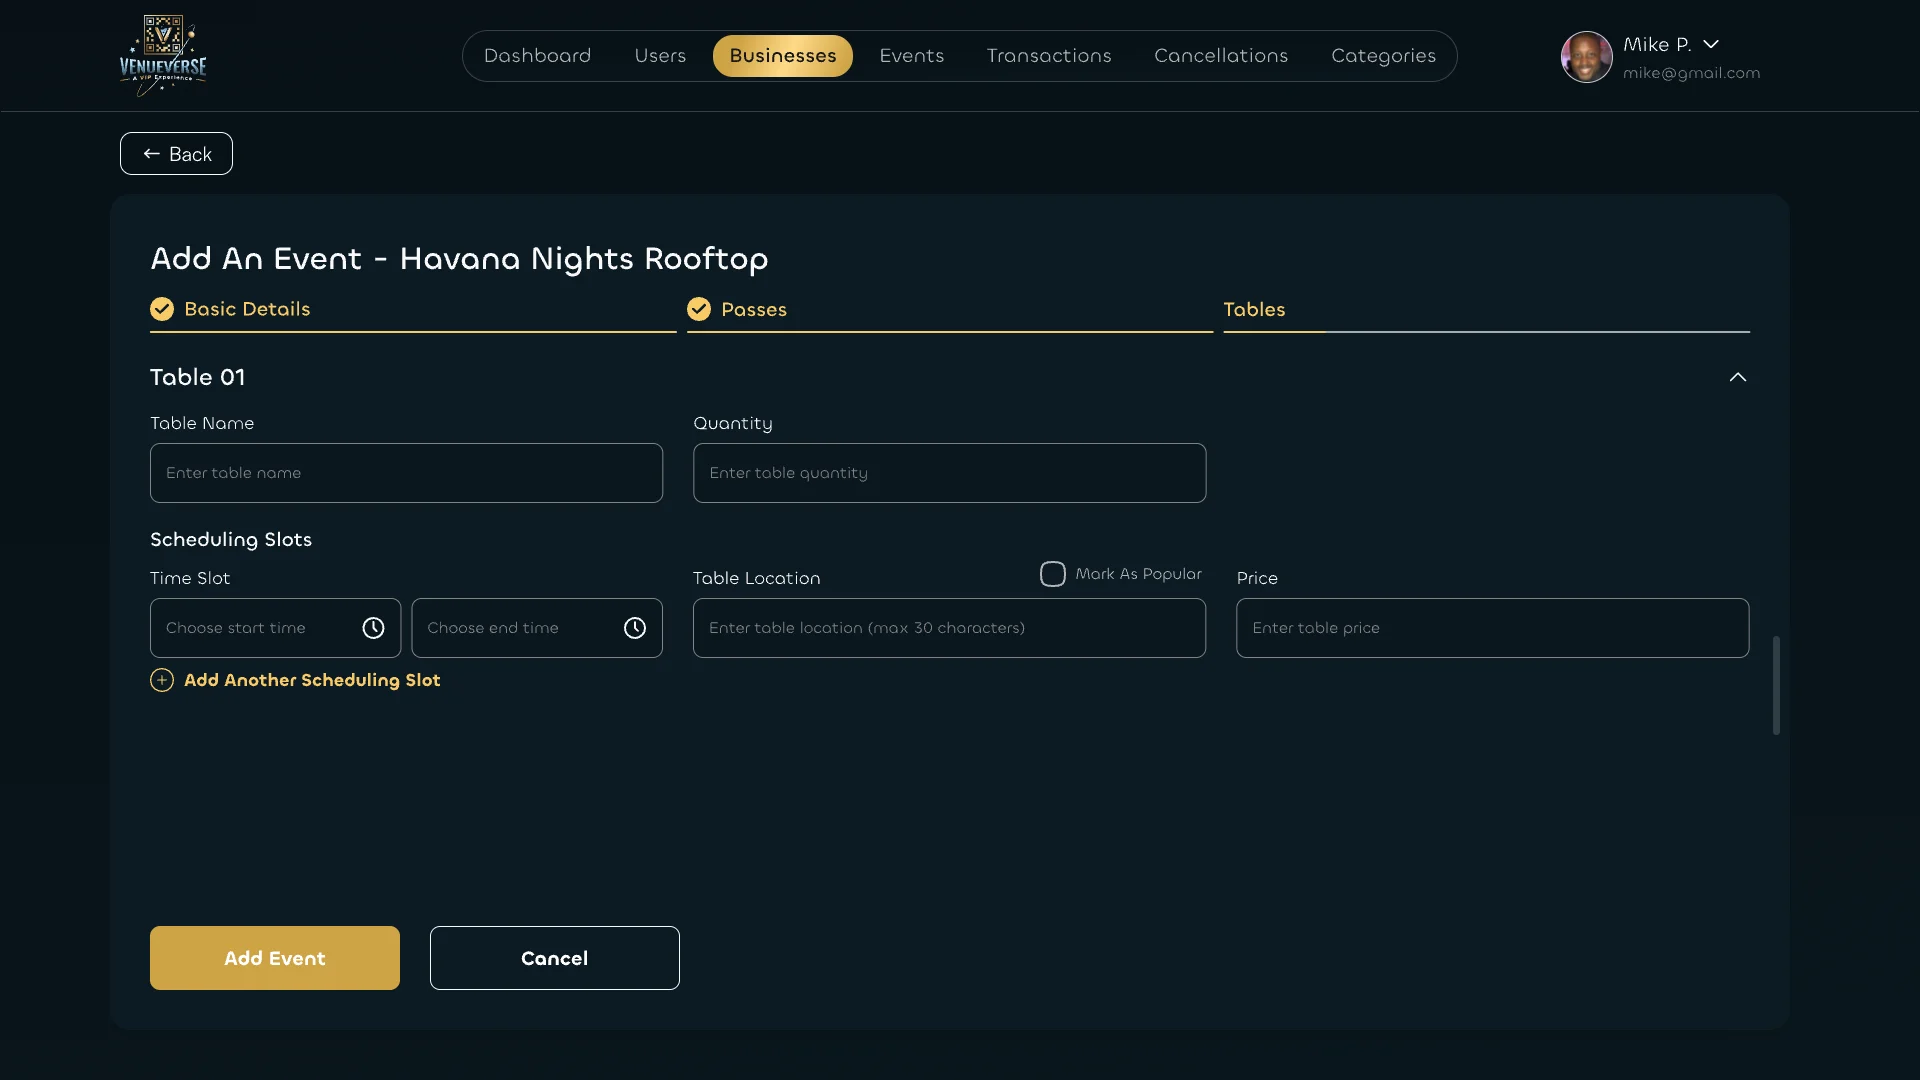This screenshot has width=1920, height=1080.
Task: Focus the Table Name input field
Action: point(406,473)
